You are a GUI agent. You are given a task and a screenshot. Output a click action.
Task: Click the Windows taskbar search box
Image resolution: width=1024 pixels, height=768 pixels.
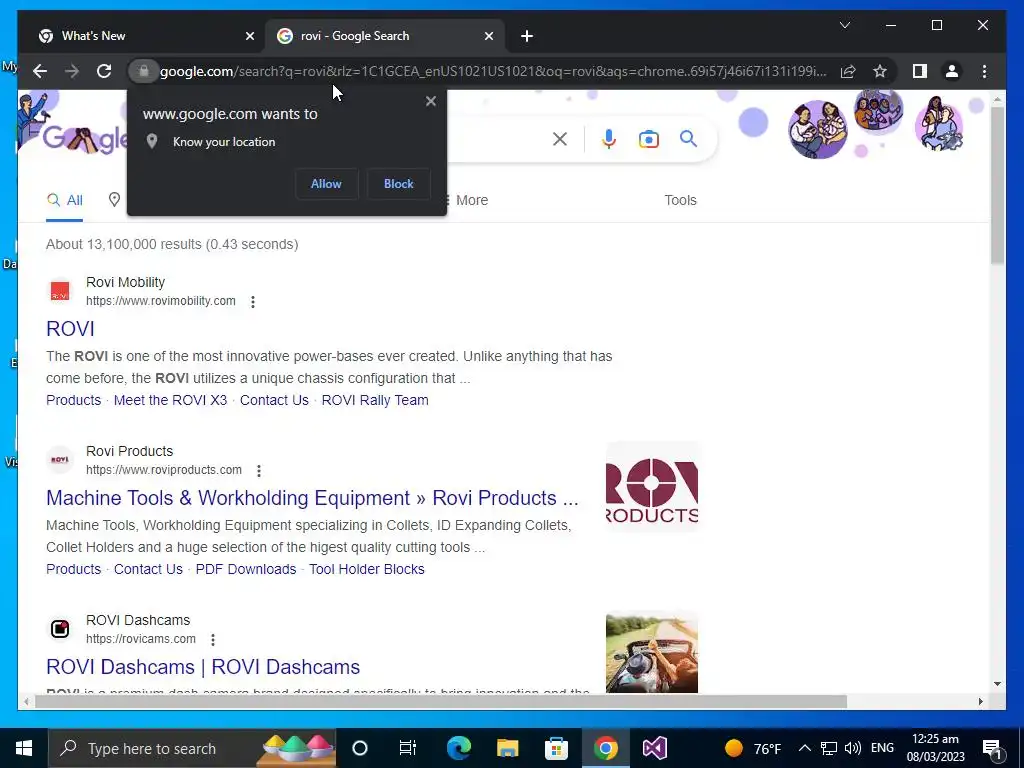tap(193, 748)
